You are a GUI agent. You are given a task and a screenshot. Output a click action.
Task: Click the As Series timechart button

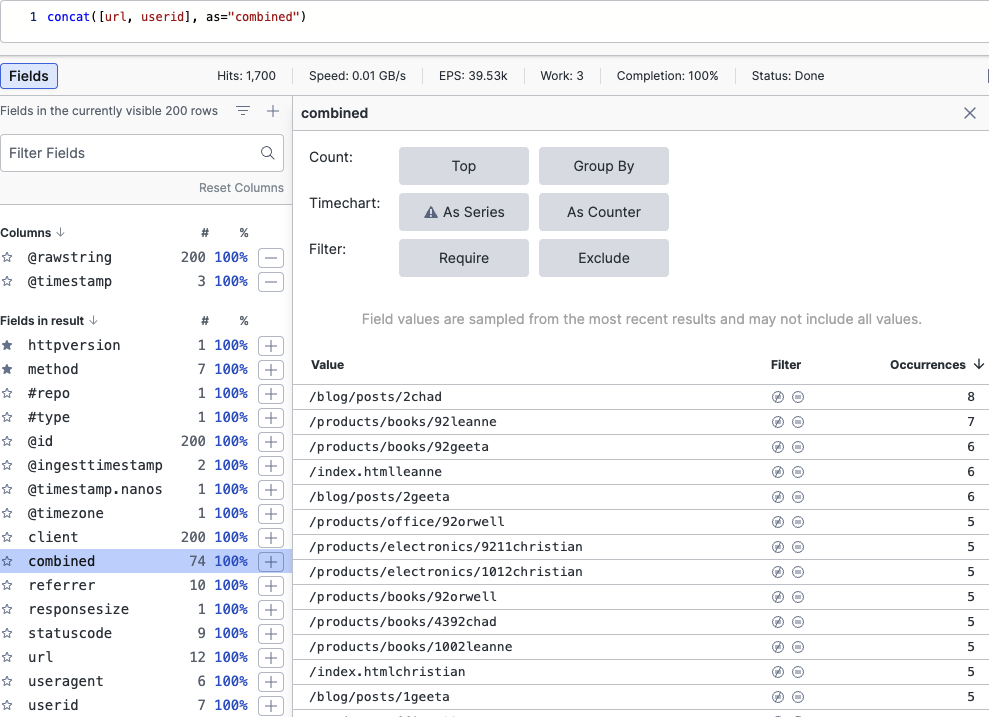[x=463, y=212]
